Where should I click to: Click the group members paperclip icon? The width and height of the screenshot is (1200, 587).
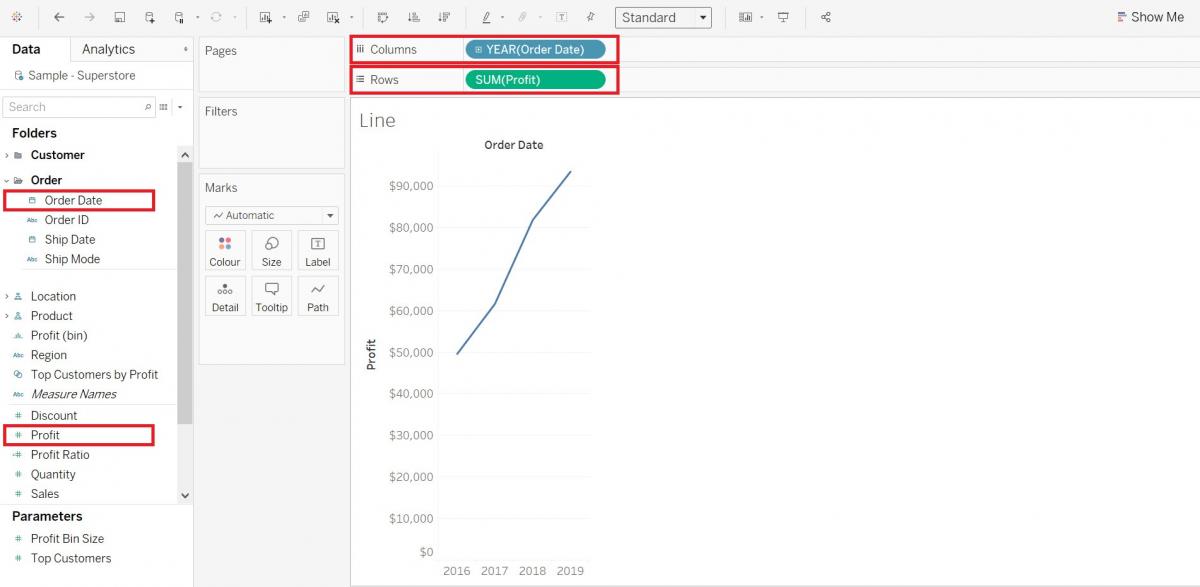coord(522,17)
